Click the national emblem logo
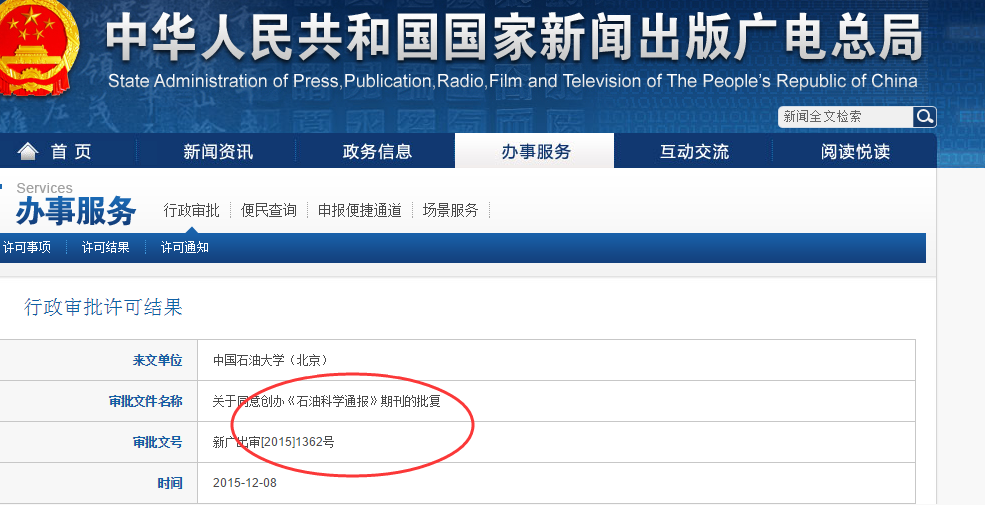The height and width of the screenshot is (505, 985). coord(38,47)
